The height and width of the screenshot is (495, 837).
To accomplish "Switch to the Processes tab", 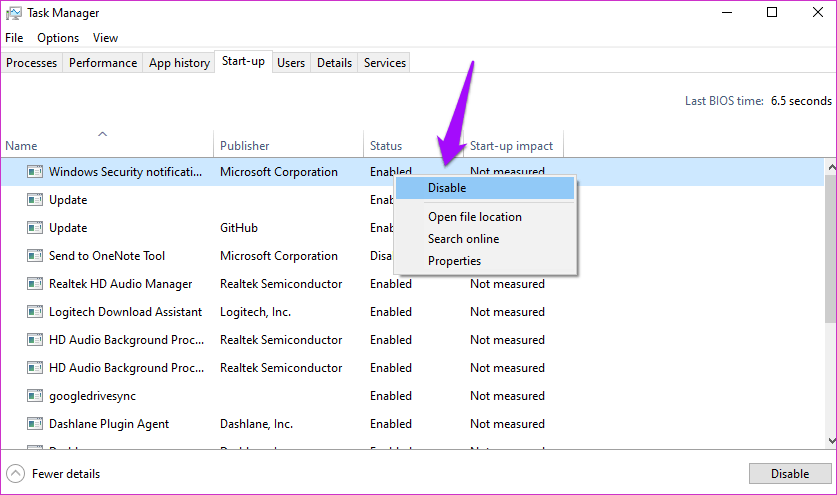I will pyautogui.click(x=31, y=63).
